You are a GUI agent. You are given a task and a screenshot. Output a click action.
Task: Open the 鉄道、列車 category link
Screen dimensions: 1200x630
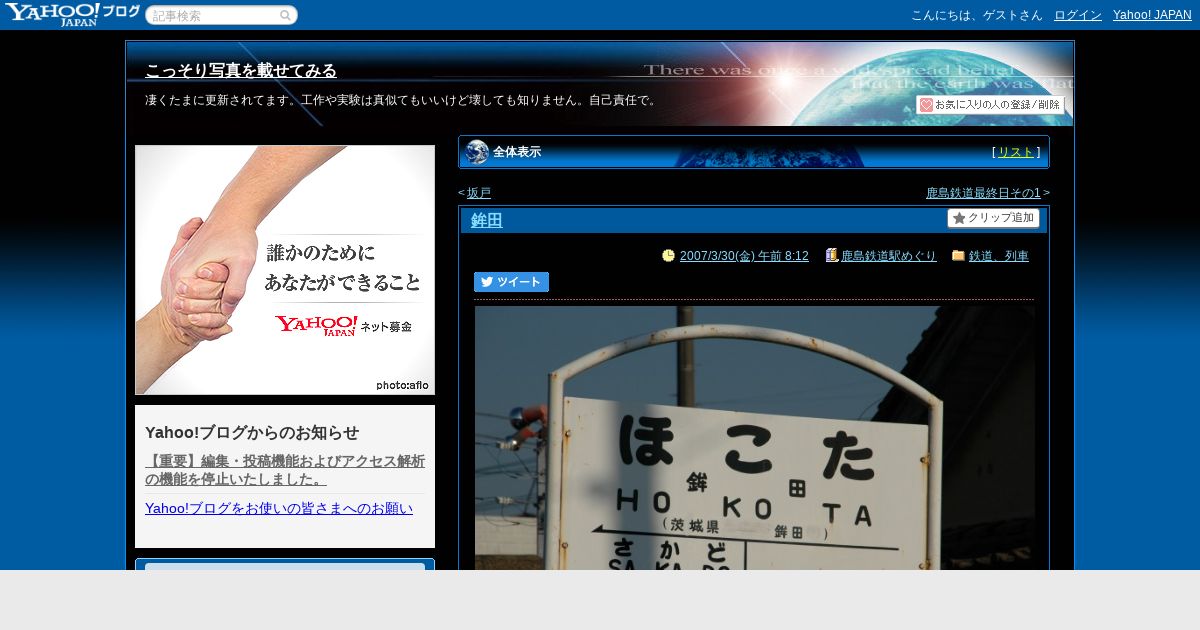point(999,256)
